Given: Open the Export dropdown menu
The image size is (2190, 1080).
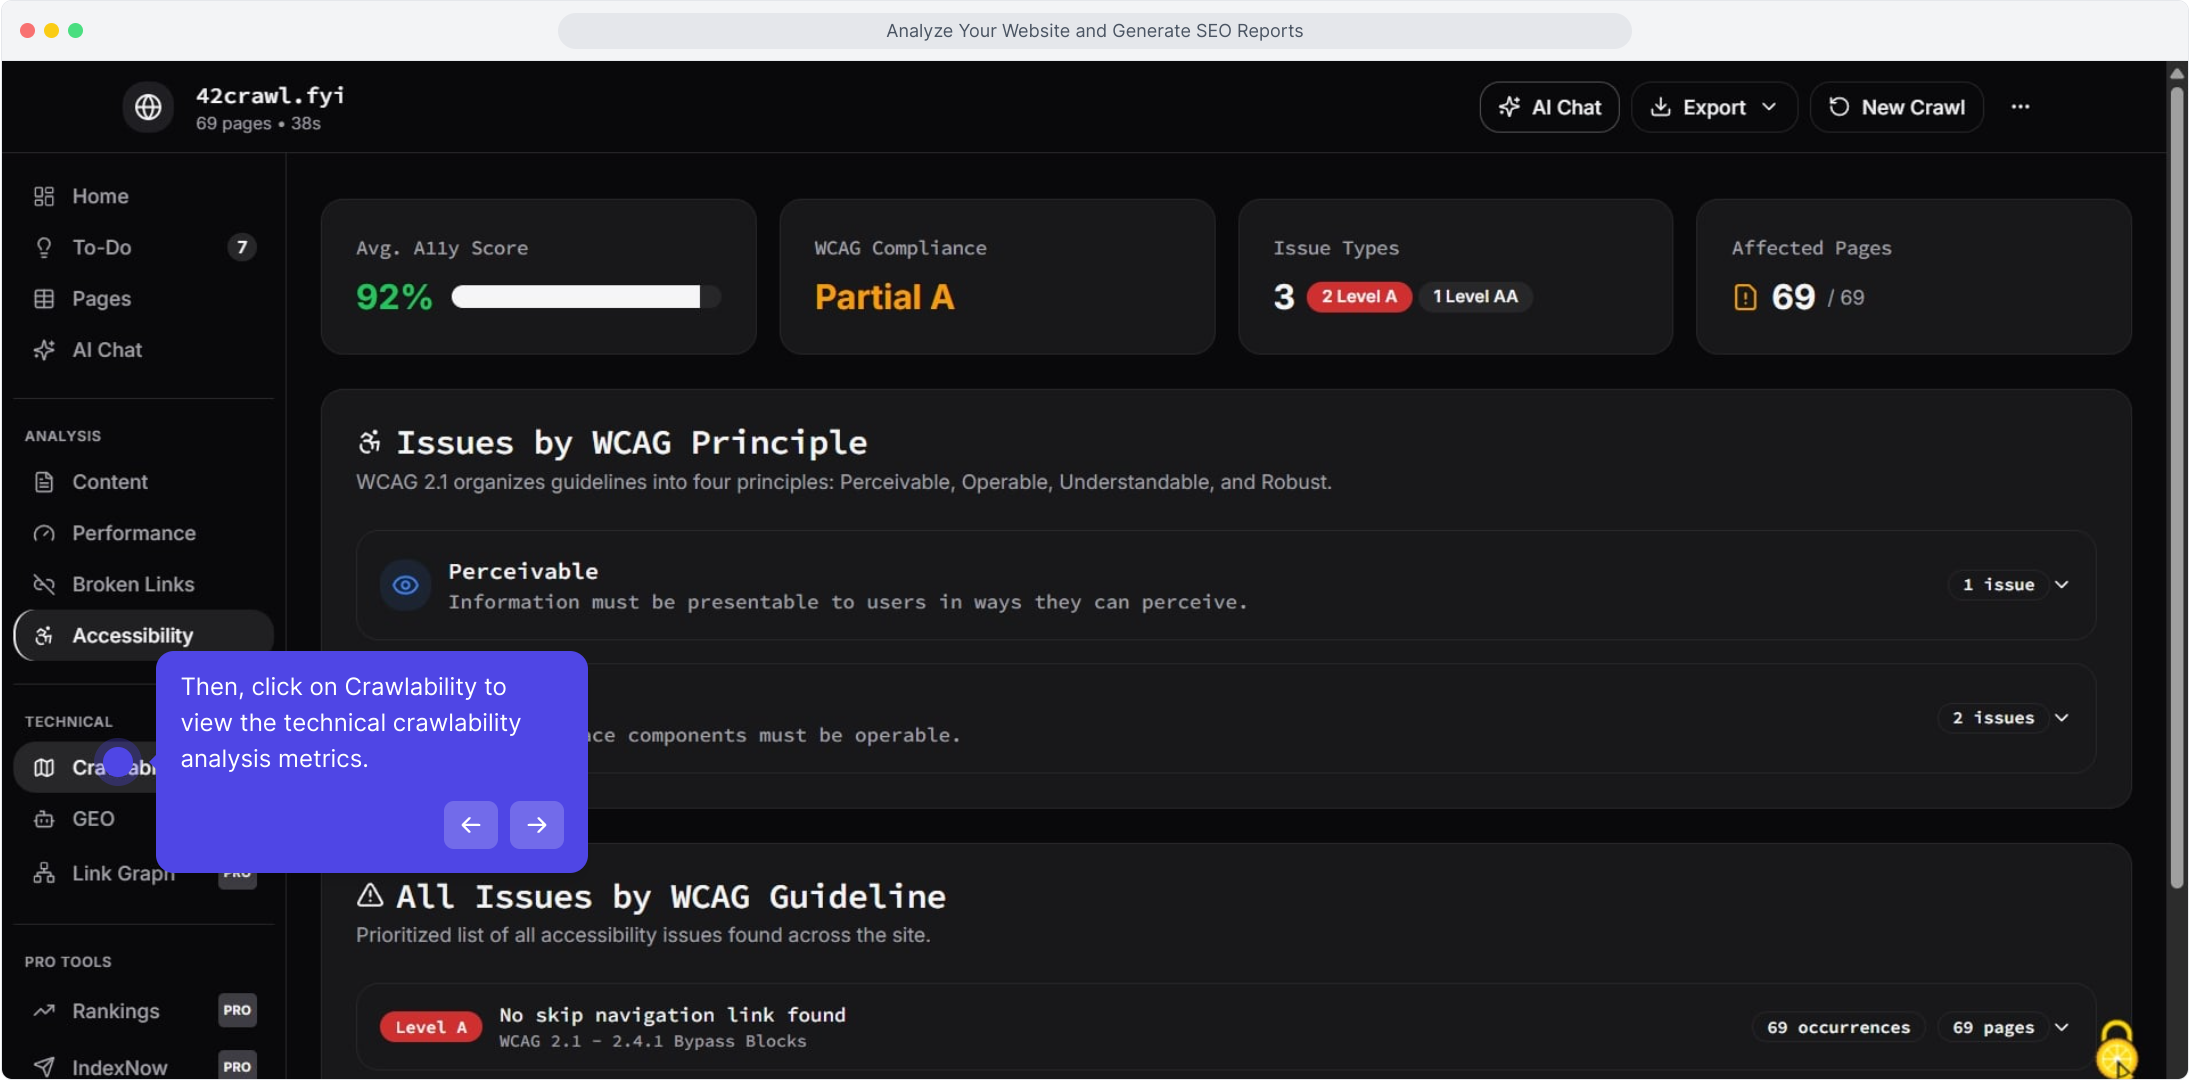Looking at the screenshot, I should 1714,107.
